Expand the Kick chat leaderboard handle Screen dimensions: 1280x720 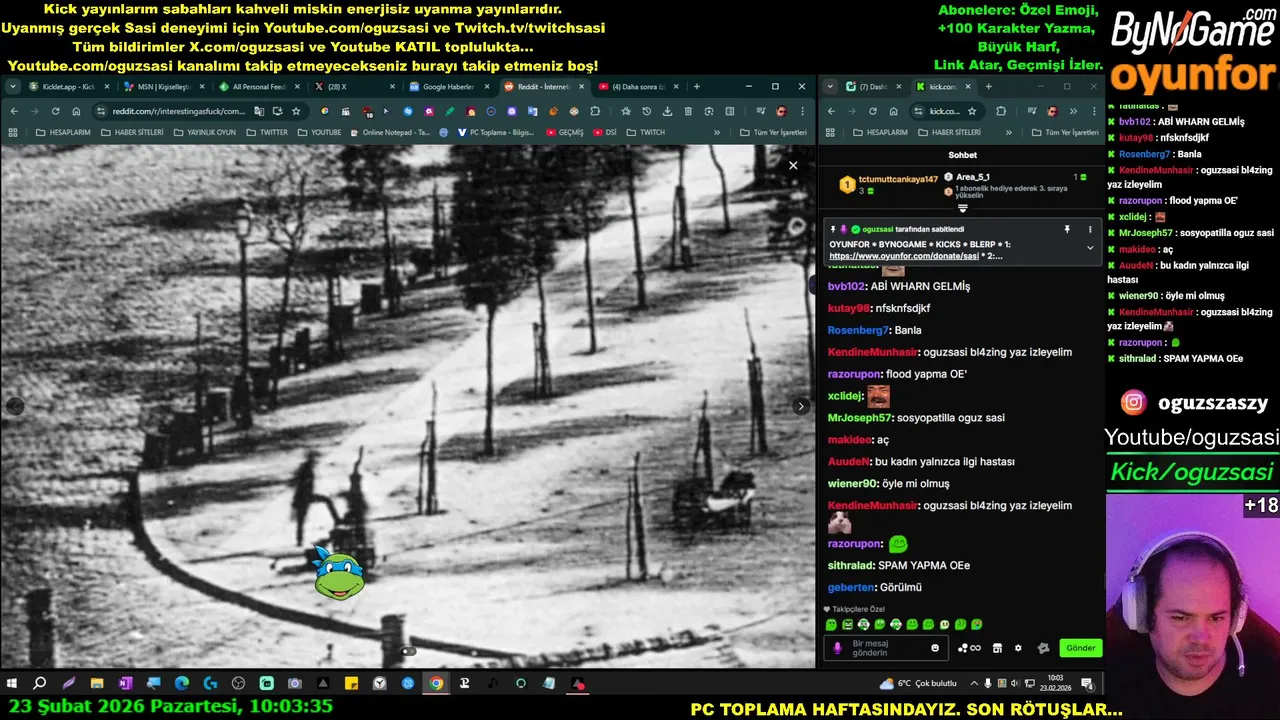click(x=963, y=209)
